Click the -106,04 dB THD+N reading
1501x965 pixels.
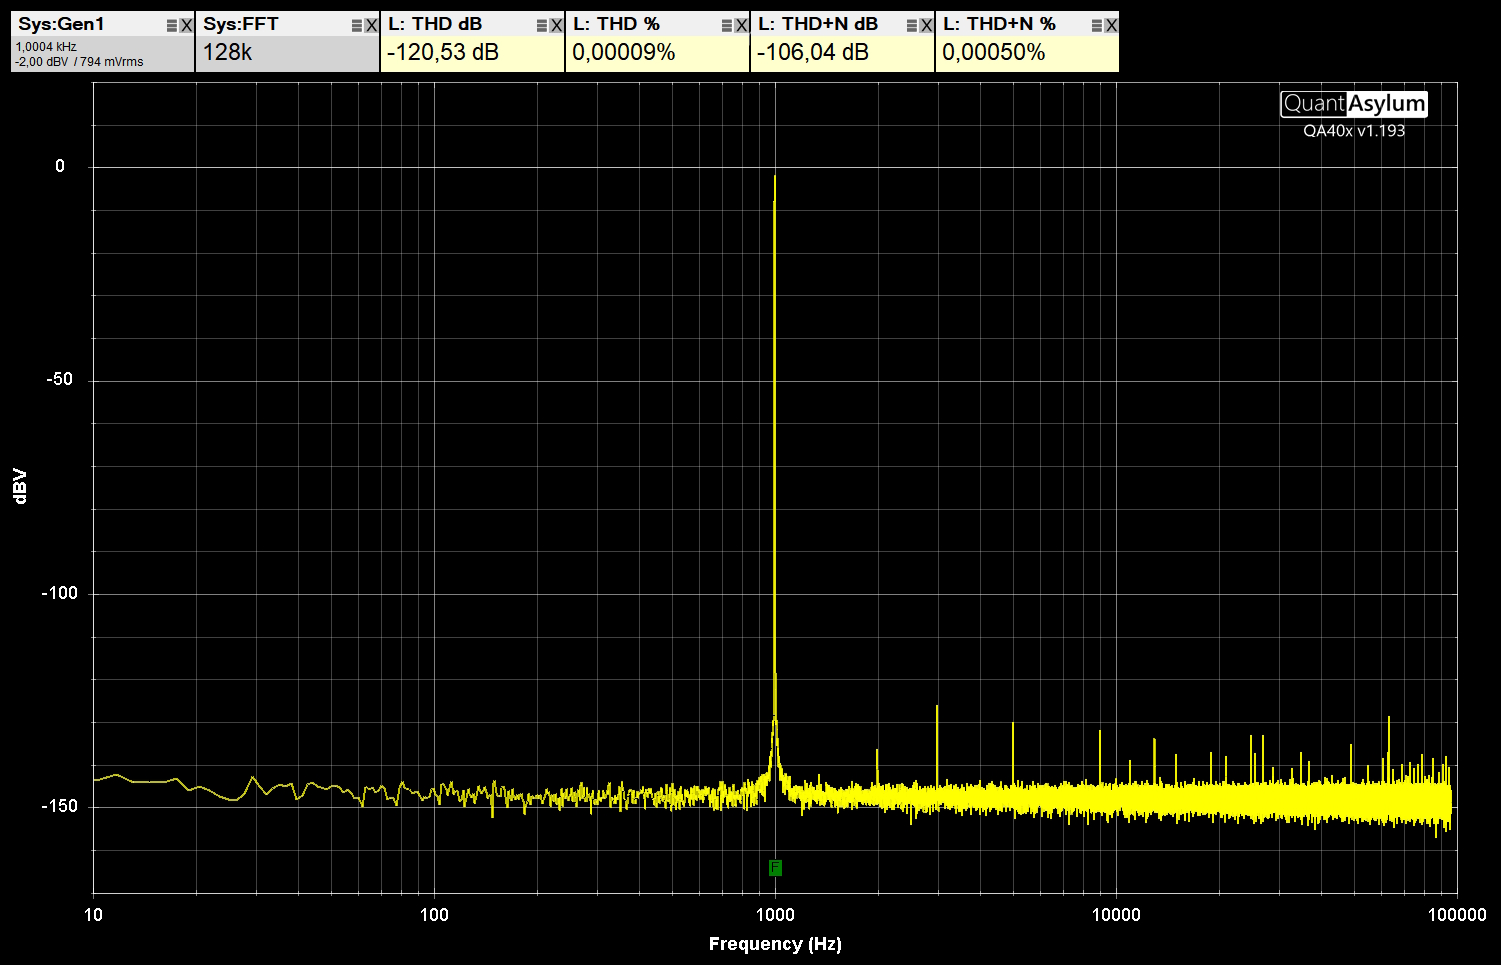pyautogui.click(x=812, y=52)
